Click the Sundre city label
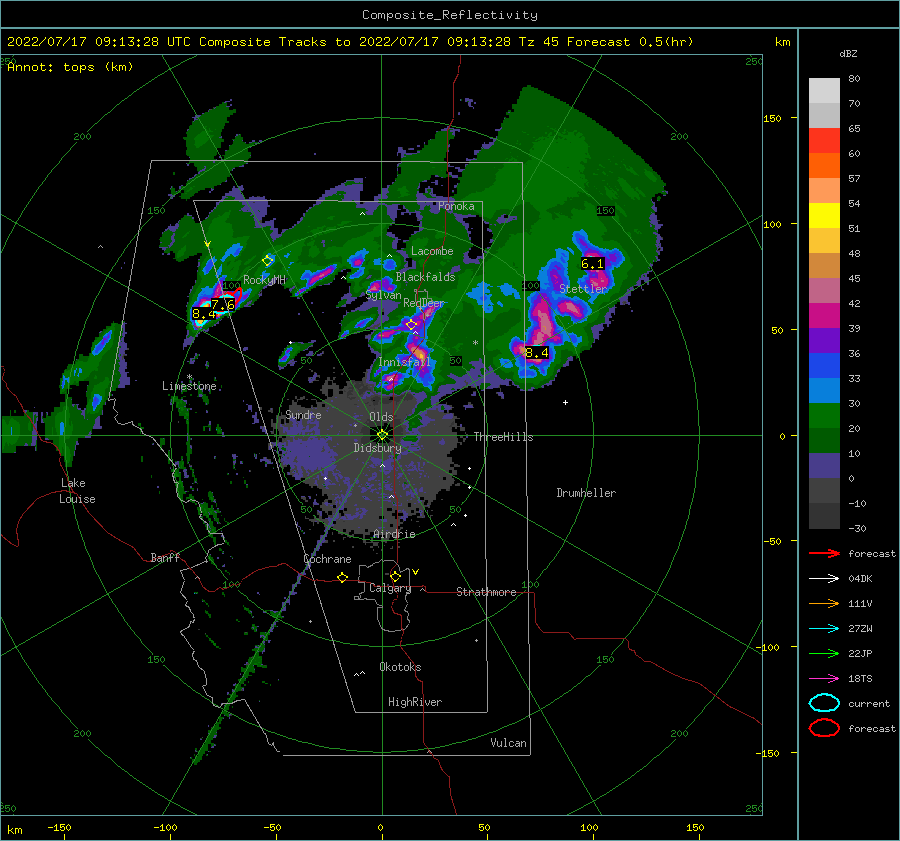This screenshot has height=841, width=900. click(303, 414)
